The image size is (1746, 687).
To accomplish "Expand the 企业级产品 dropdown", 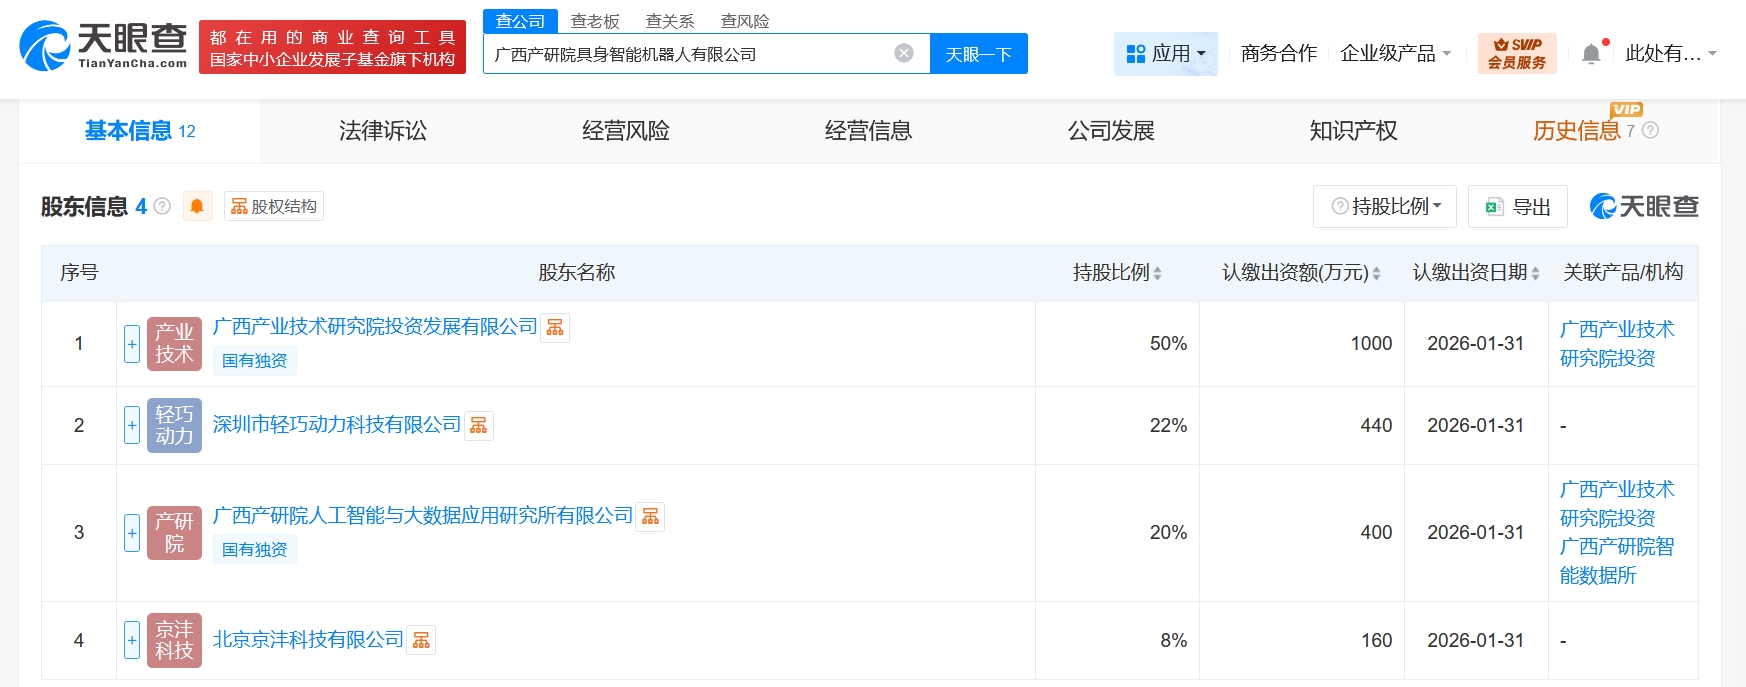I will 1395,54.
